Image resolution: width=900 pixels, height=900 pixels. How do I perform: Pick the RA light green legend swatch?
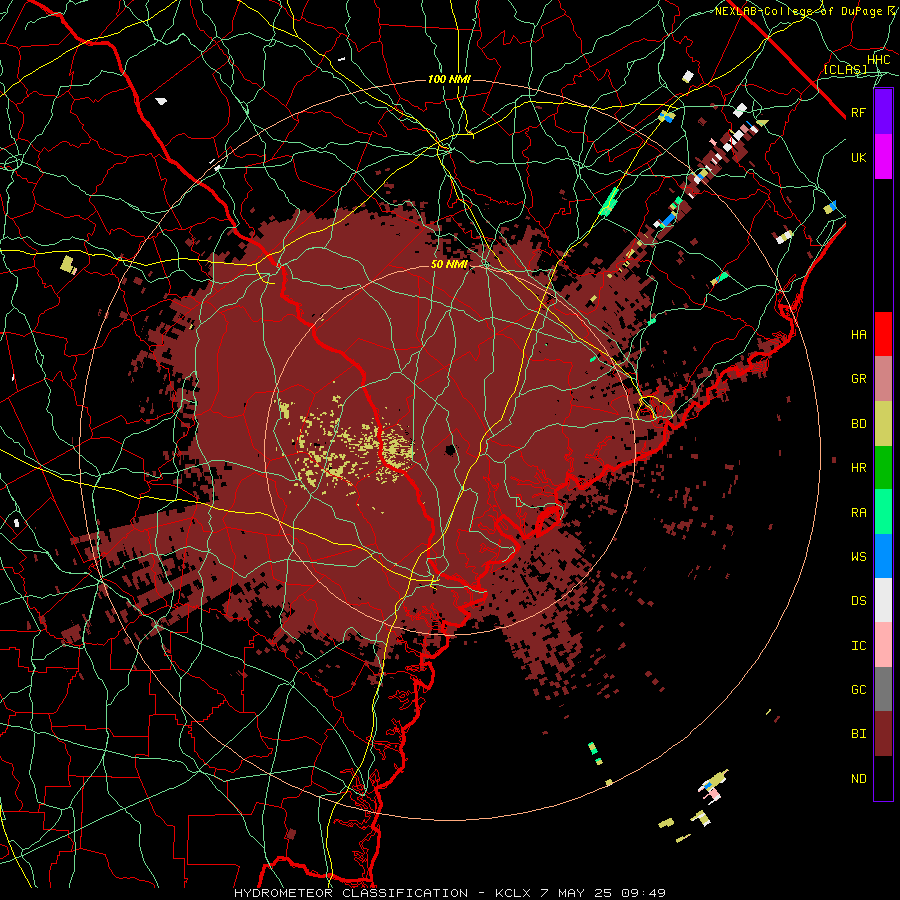point(883,512)
